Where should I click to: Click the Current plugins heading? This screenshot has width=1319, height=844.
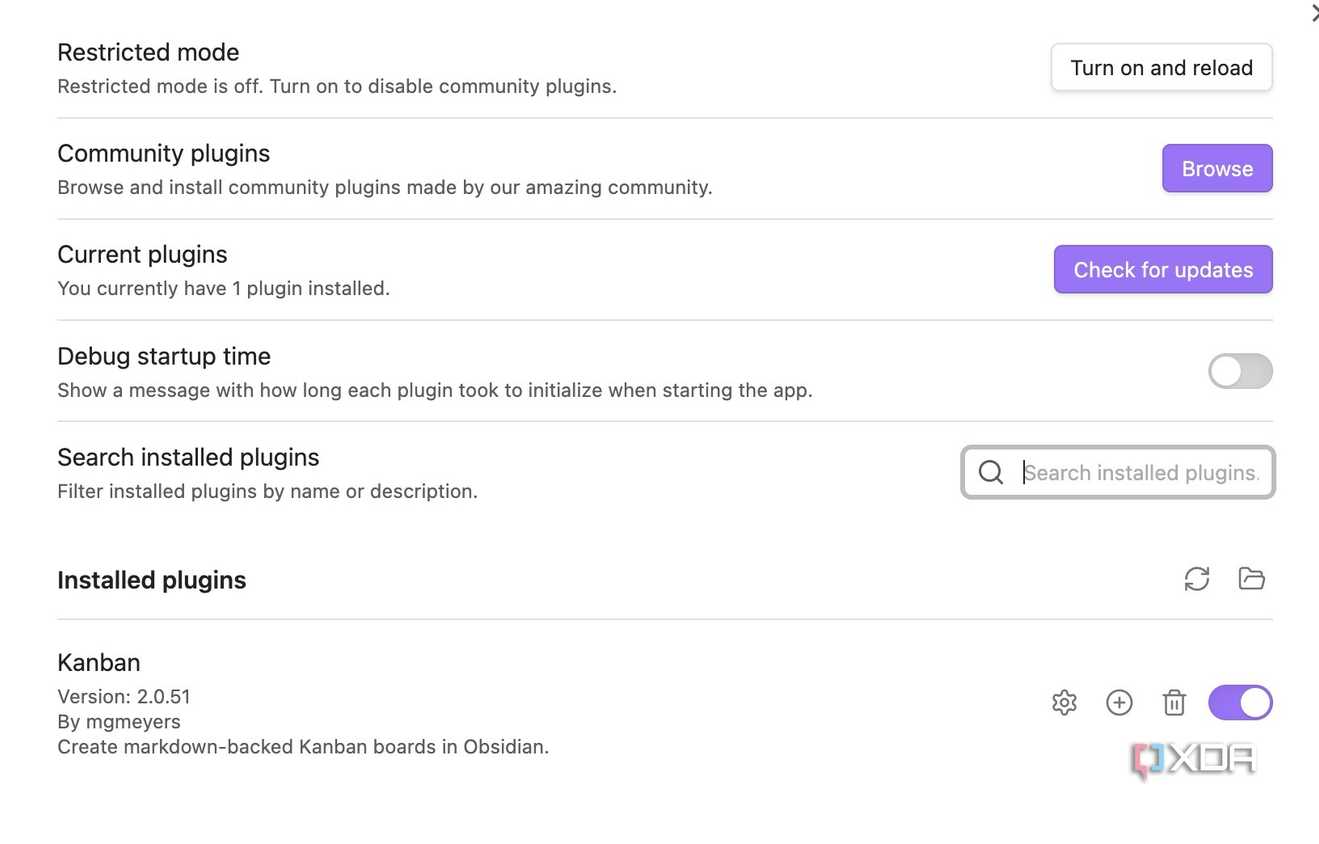(142, 254)
